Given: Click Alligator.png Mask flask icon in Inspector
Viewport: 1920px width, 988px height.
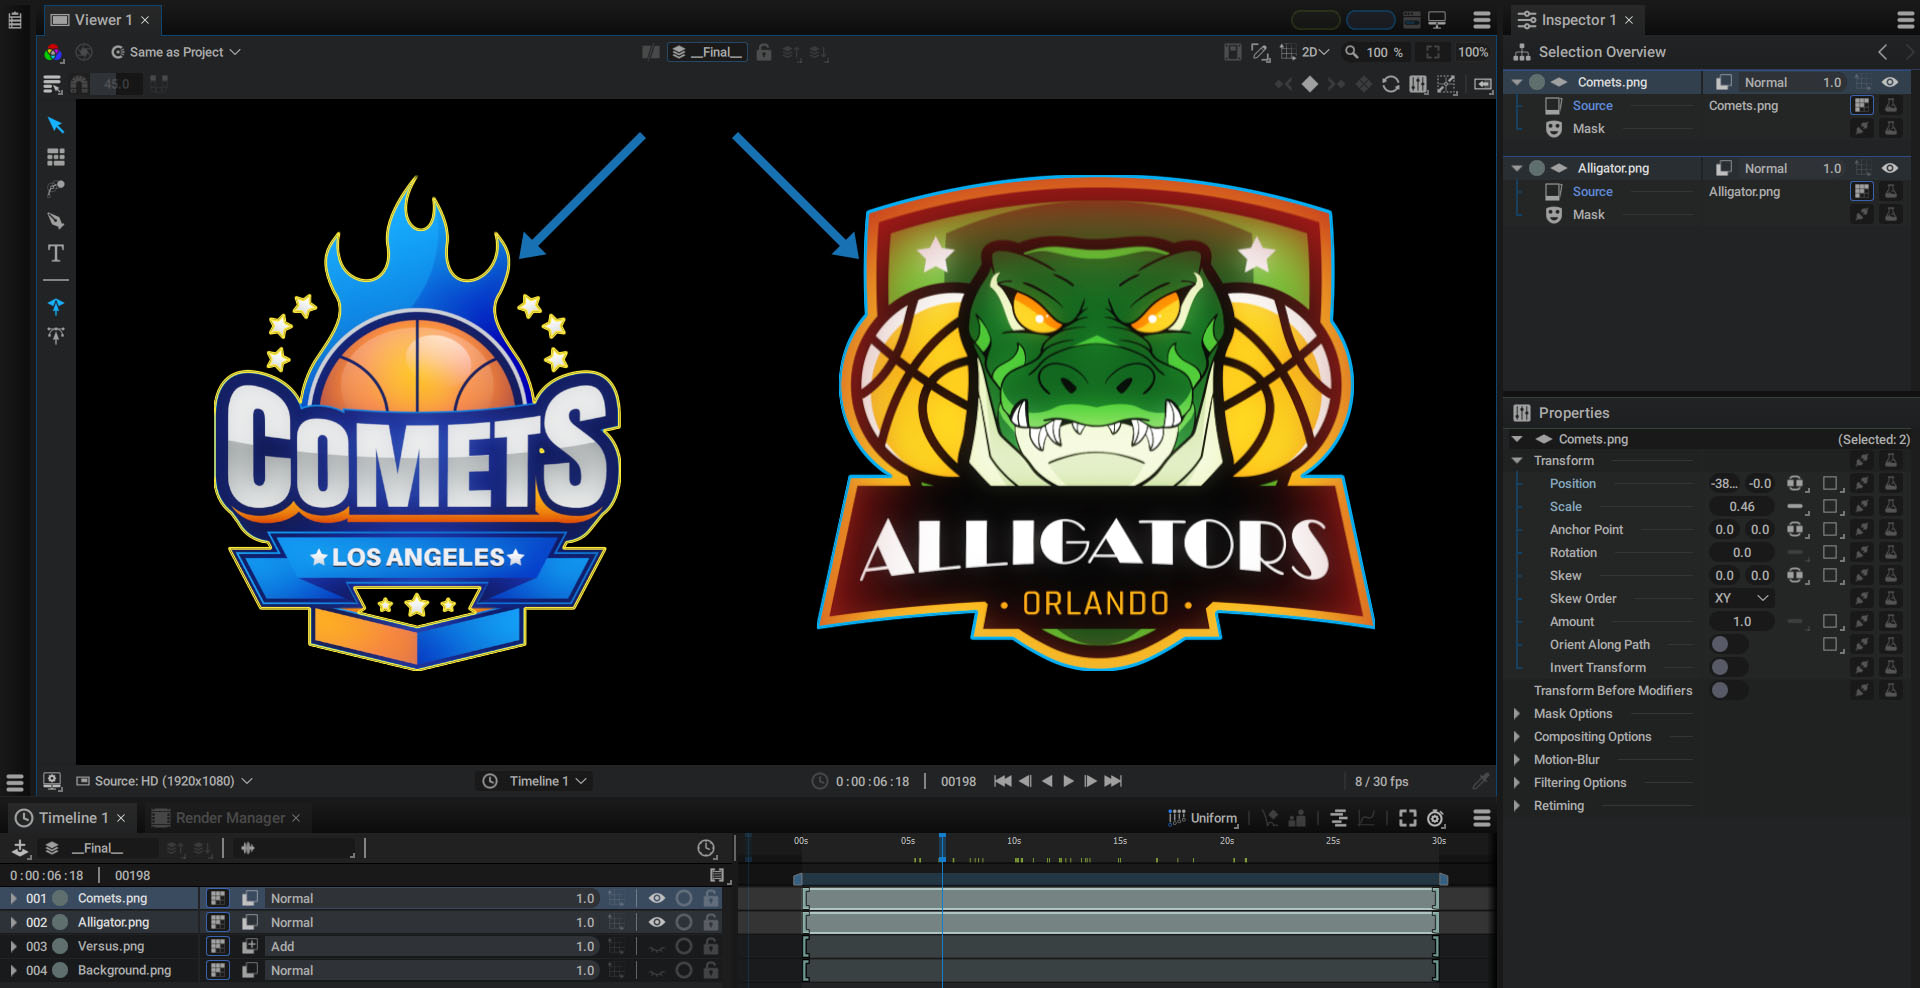Looking at the screenshot, I should click(x=1891, y=214).
